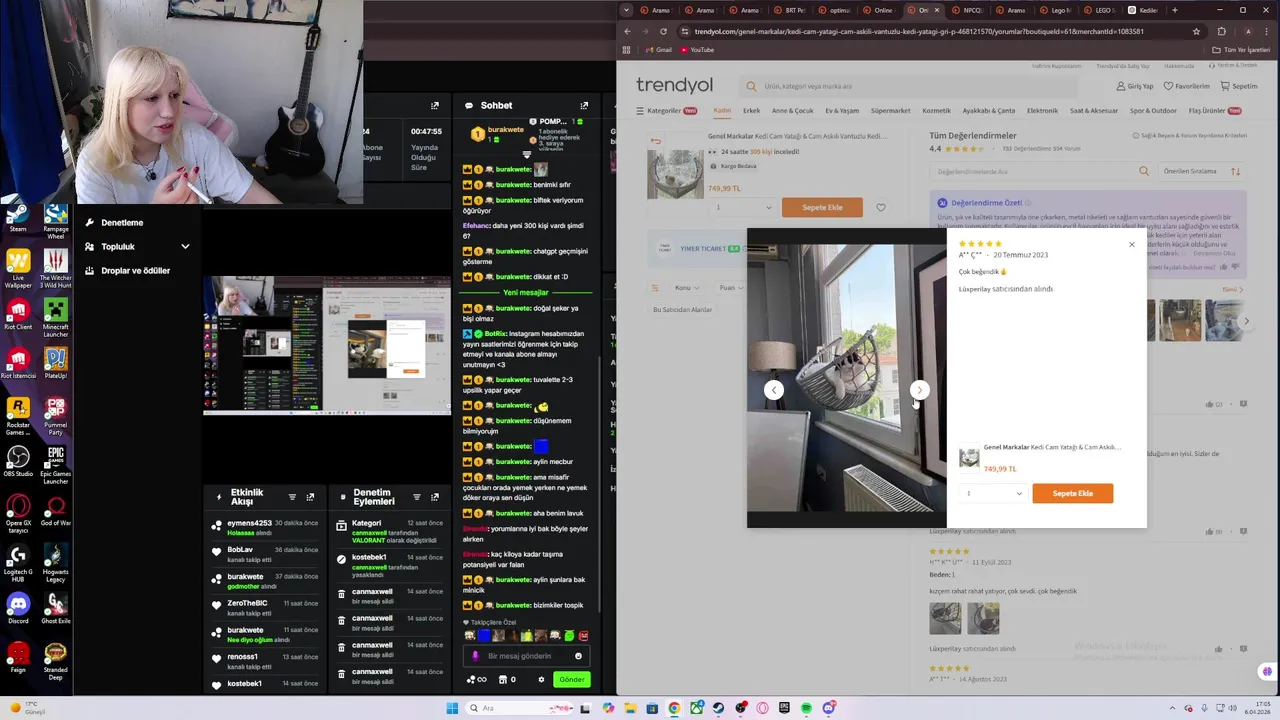
Task: Open Giriş Yap on Trendyol
Action: tap(1135, 86)
